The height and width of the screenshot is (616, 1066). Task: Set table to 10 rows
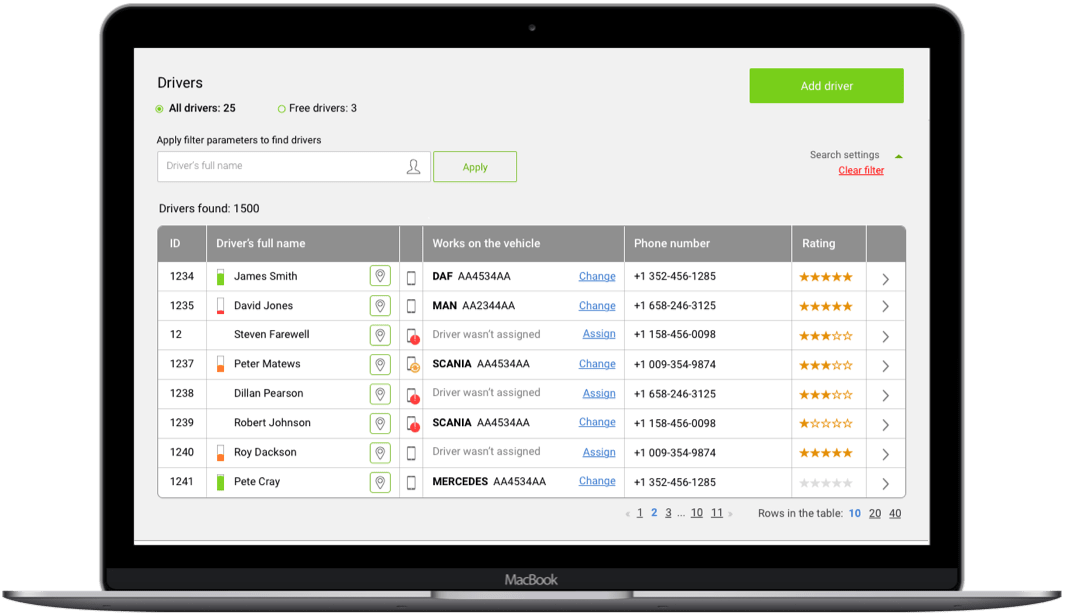855,513
